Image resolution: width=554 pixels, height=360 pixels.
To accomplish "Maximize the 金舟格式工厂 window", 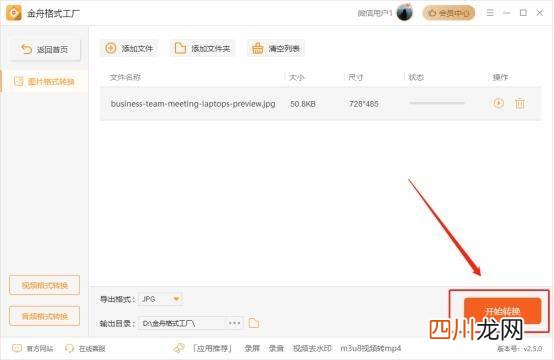I will click(523, 13).
